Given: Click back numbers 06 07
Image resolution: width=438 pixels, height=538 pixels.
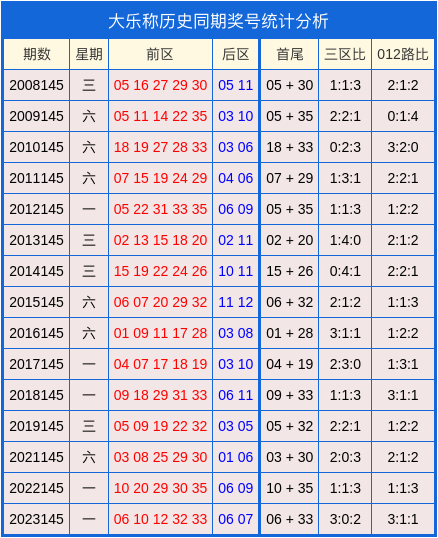Looking at the screenshot, I should pos(236,519).
